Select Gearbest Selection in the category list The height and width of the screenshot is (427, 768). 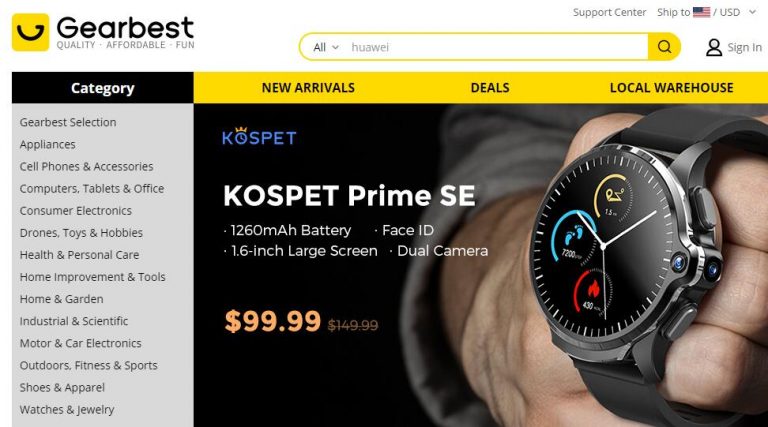pos(68,122)
